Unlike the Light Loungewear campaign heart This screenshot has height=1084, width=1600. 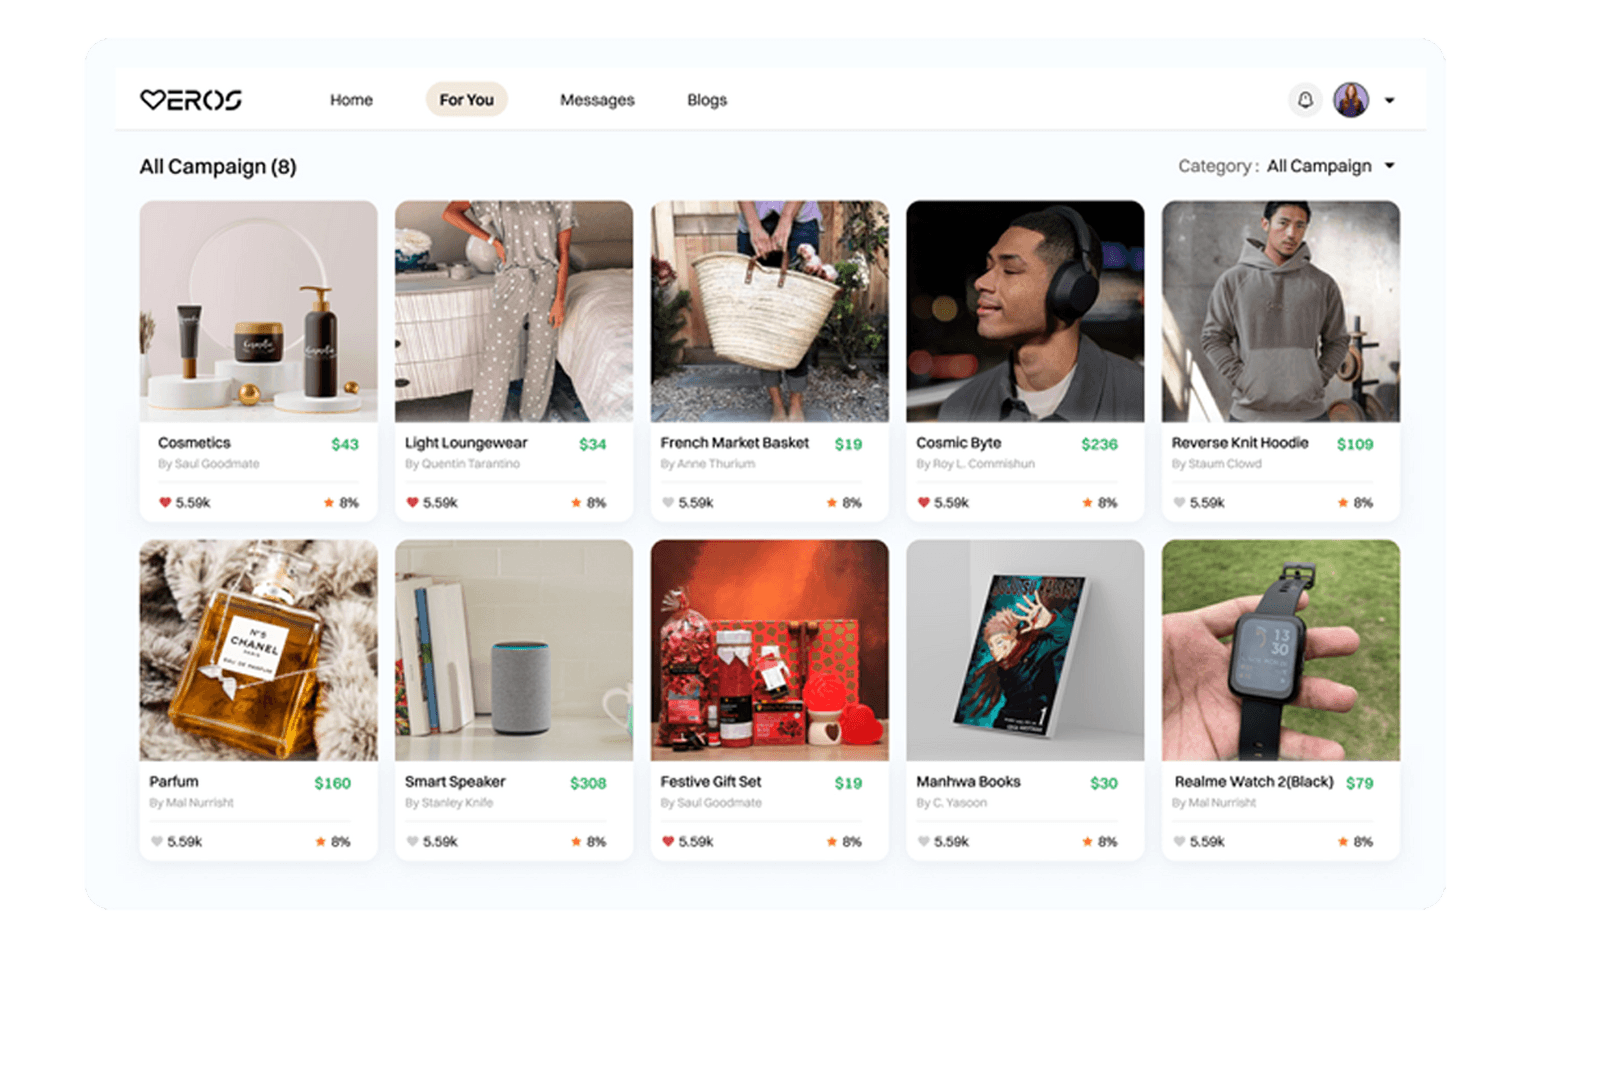coord(412,503)
